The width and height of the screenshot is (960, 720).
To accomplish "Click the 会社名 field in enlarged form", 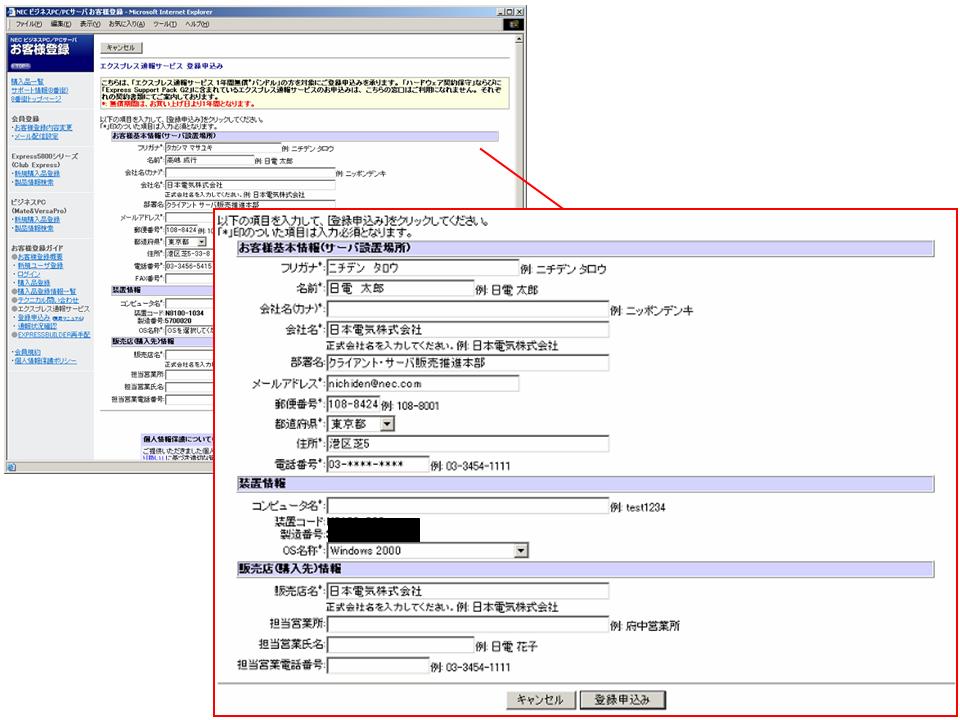I will click(468, 330).
